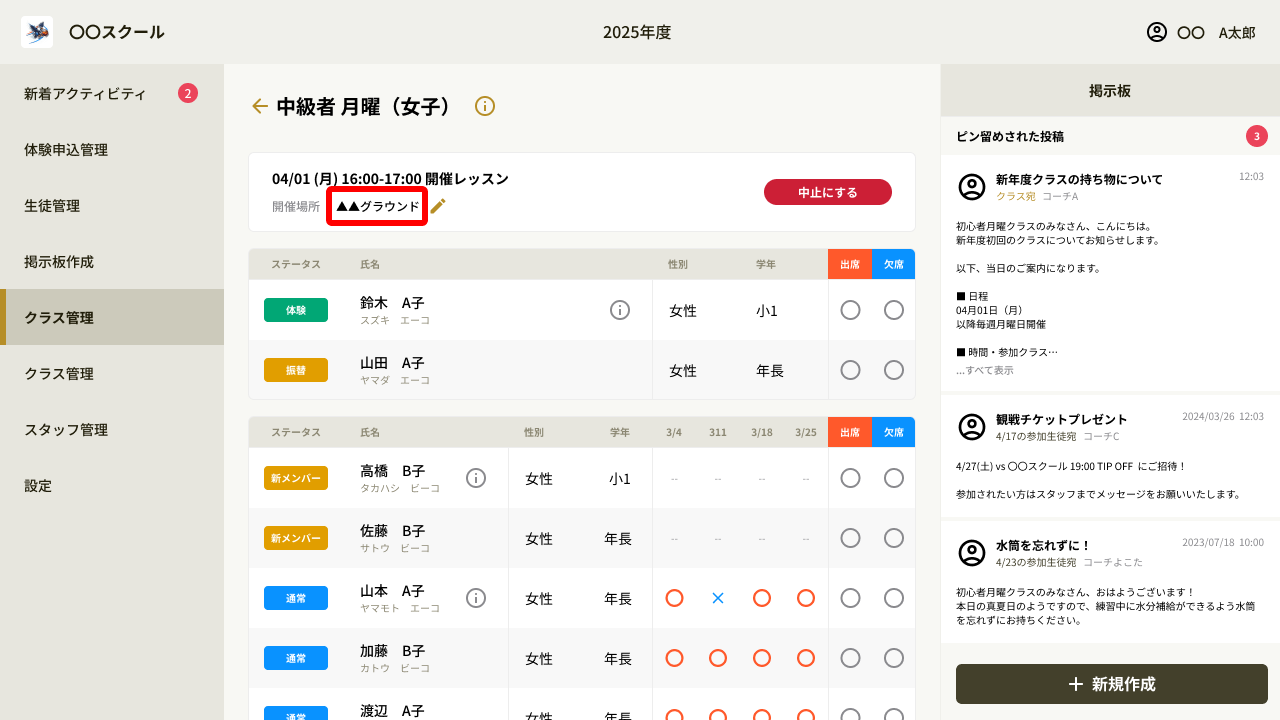Viewport: 1280px width, 720px height.
Task: Mark 山田 A子 as absent
Action: coord(894,370)
